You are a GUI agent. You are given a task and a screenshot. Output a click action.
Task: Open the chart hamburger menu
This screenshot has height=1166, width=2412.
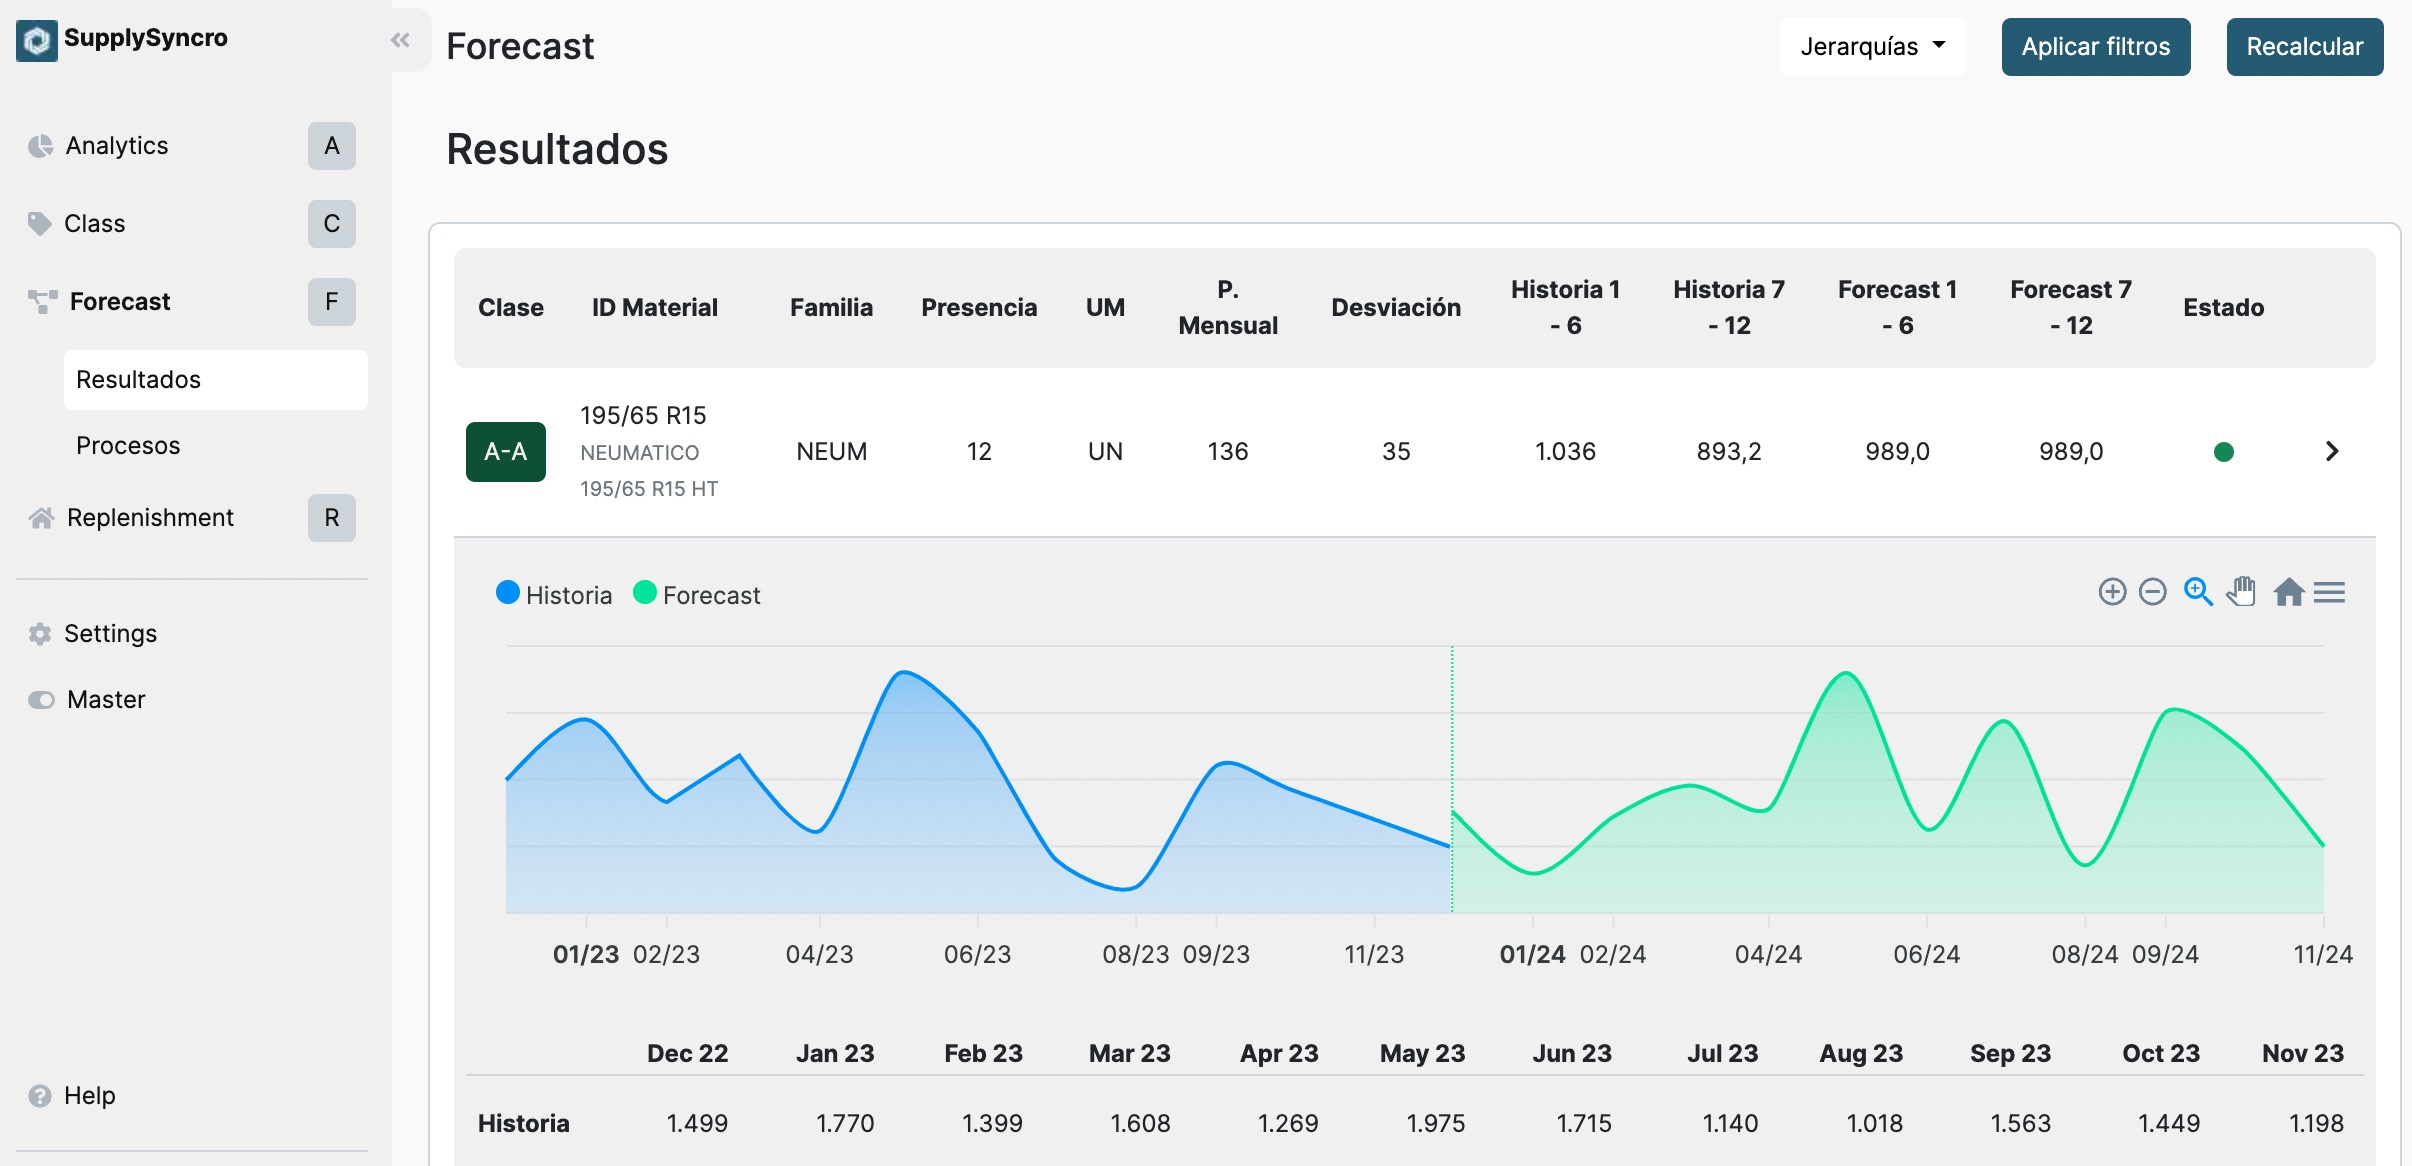pos(2329,592)
